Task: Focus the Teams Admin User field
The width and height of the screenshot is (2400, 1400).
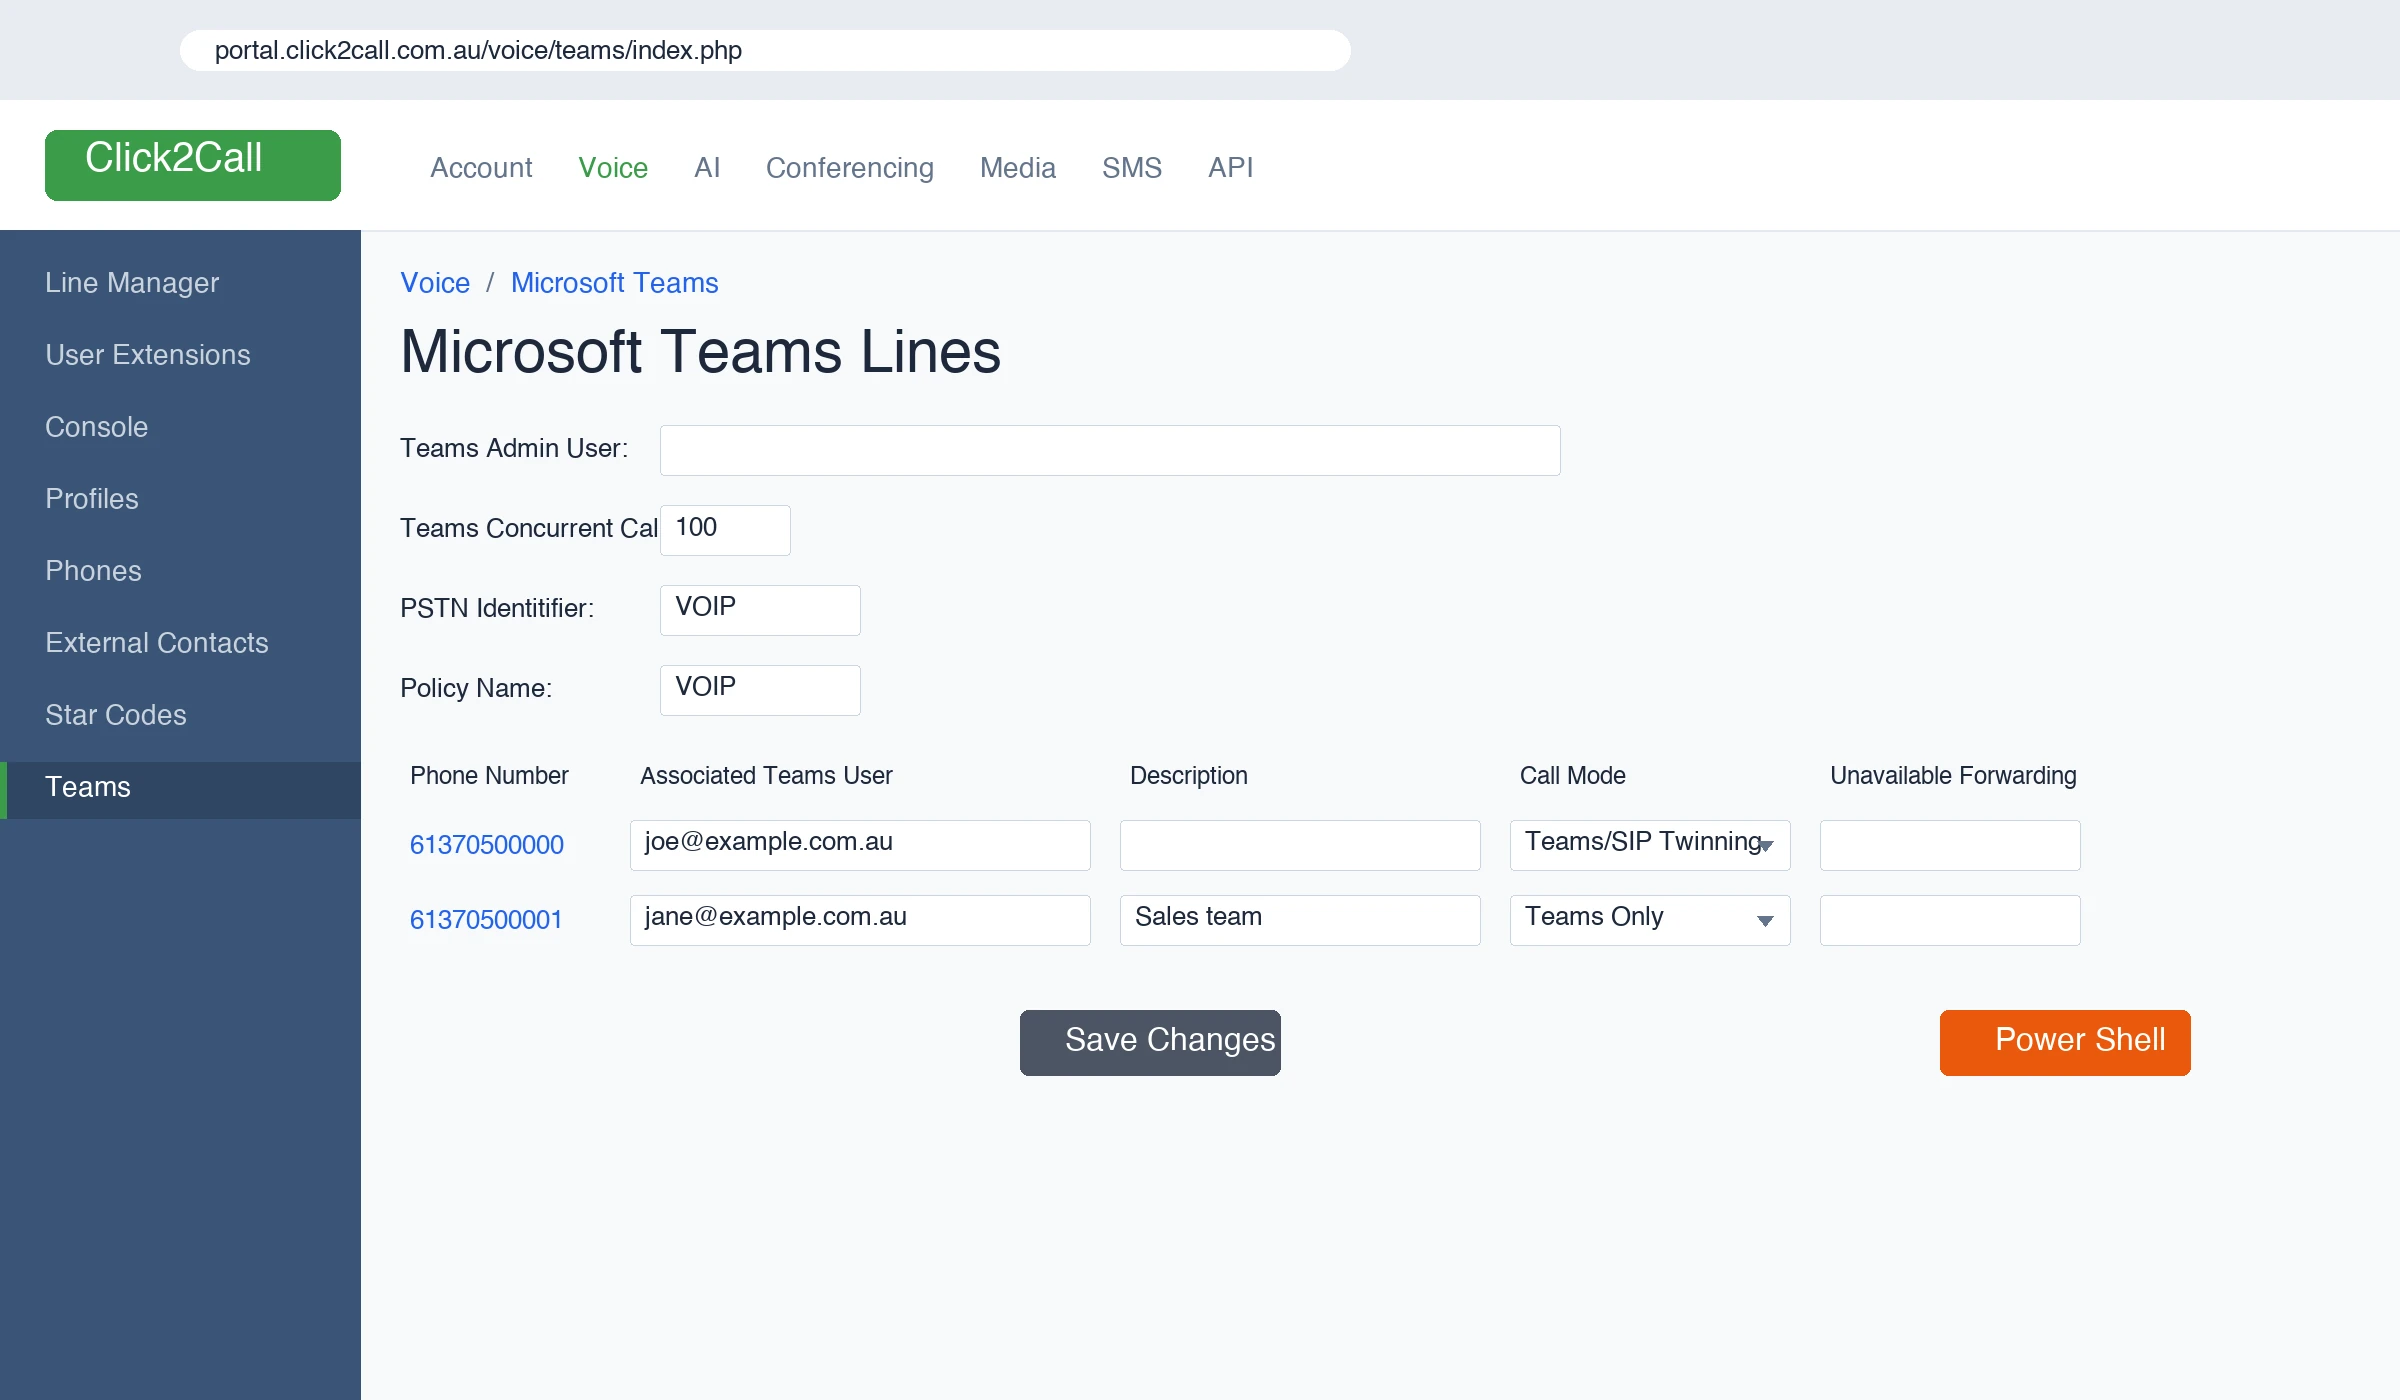Action: pyautogui.click(x=1110, y=450)
